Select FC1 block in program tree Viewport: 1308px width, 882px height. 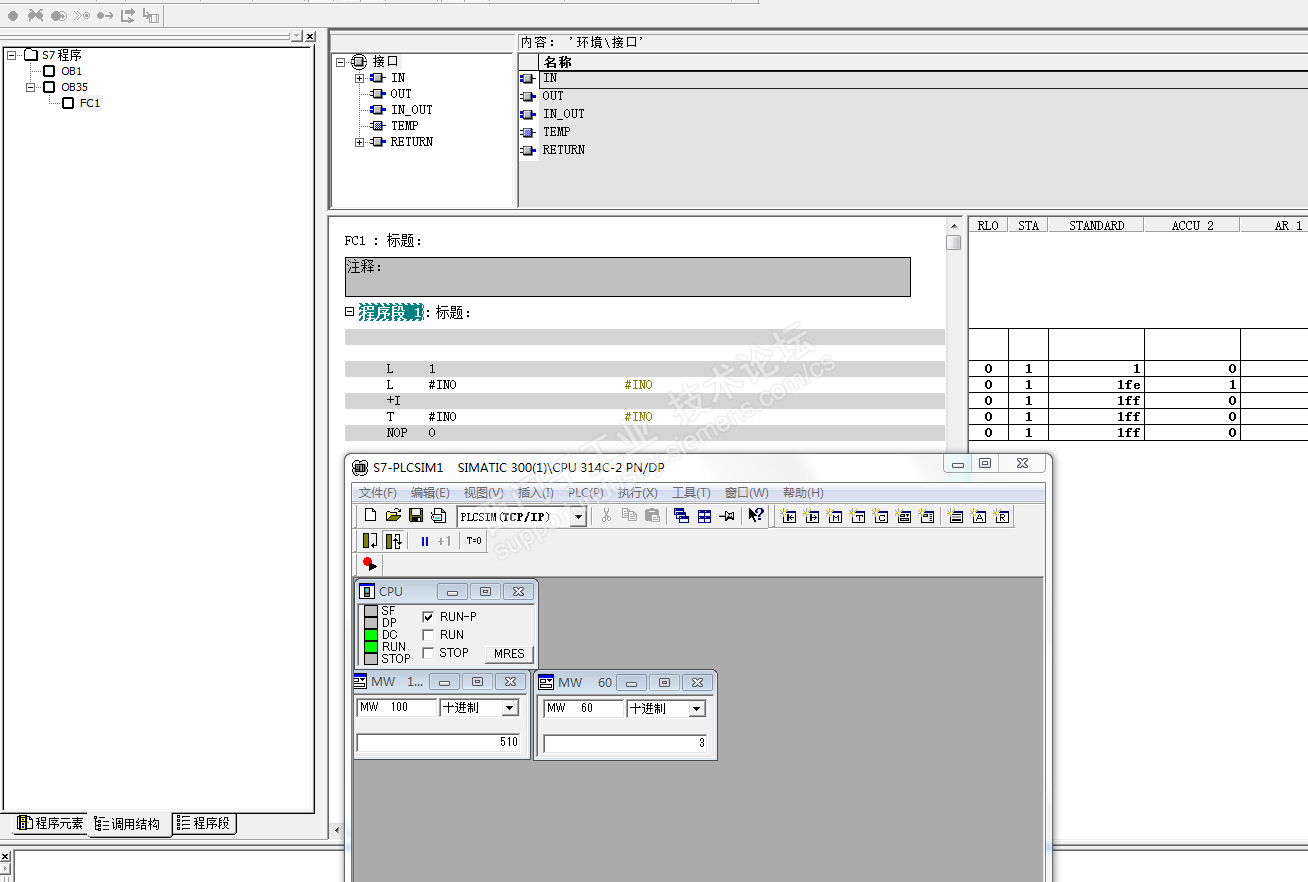89,103
